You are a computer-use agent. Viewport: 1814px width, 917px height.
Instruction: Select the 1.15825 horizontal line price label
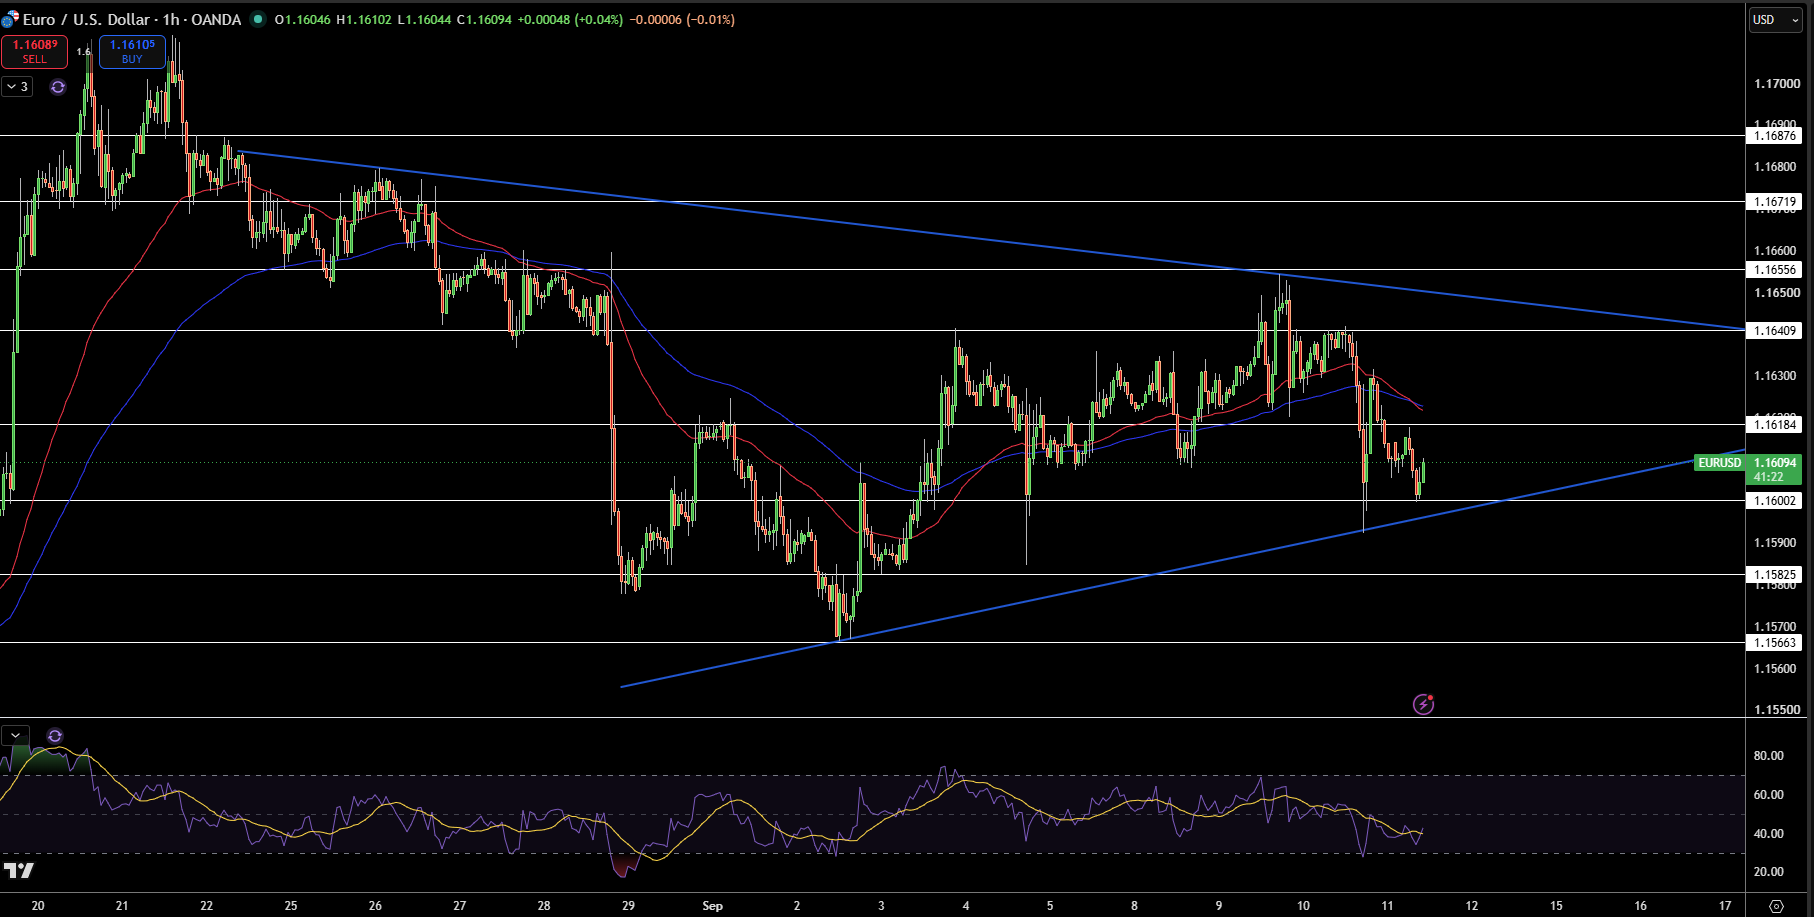pyautogui.click(x=1775, y=575)
